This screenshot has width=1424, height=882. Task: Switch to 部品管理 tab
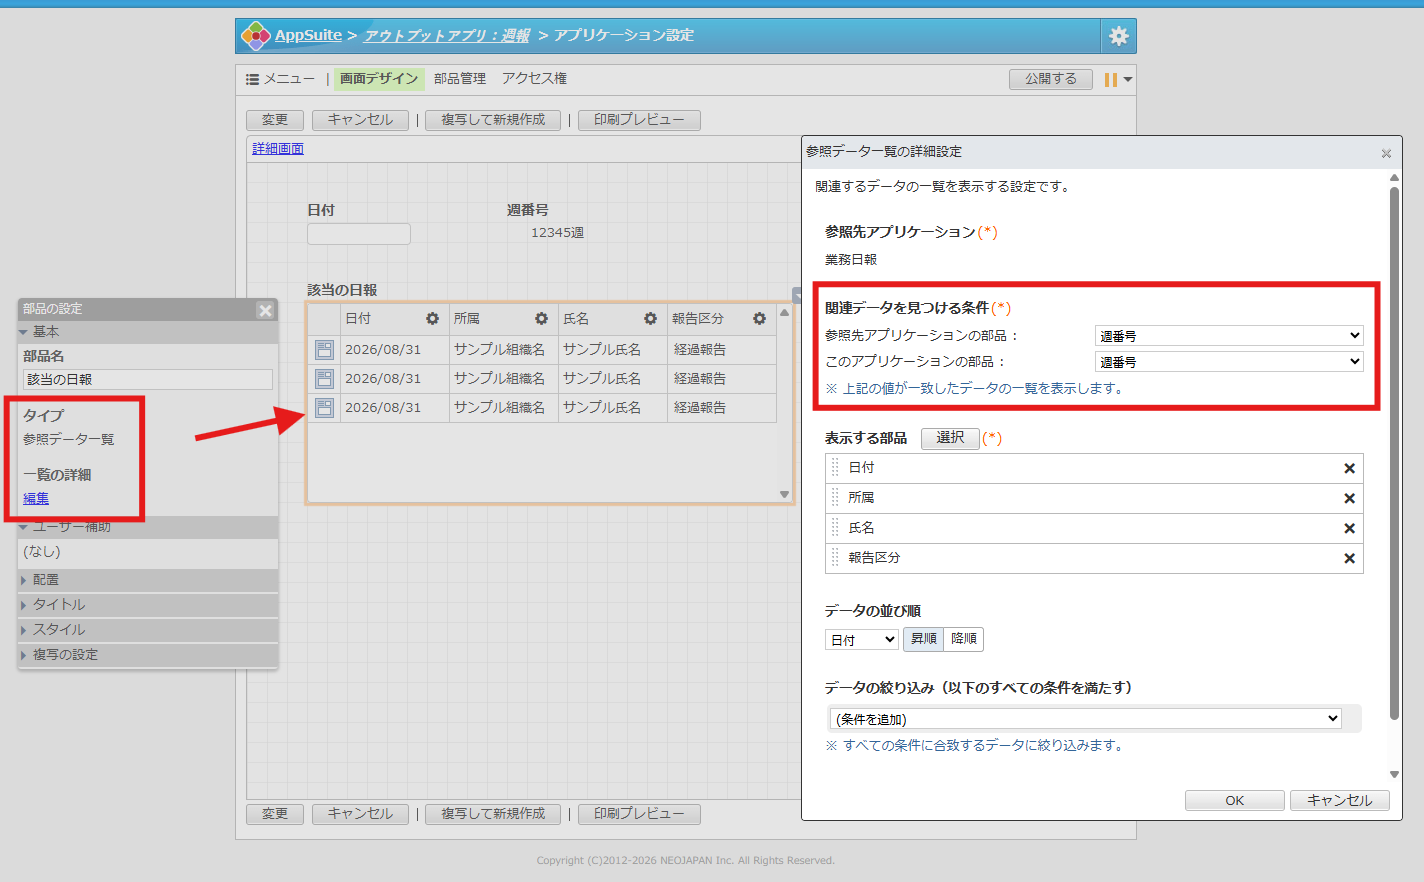(x=460, y=78)
